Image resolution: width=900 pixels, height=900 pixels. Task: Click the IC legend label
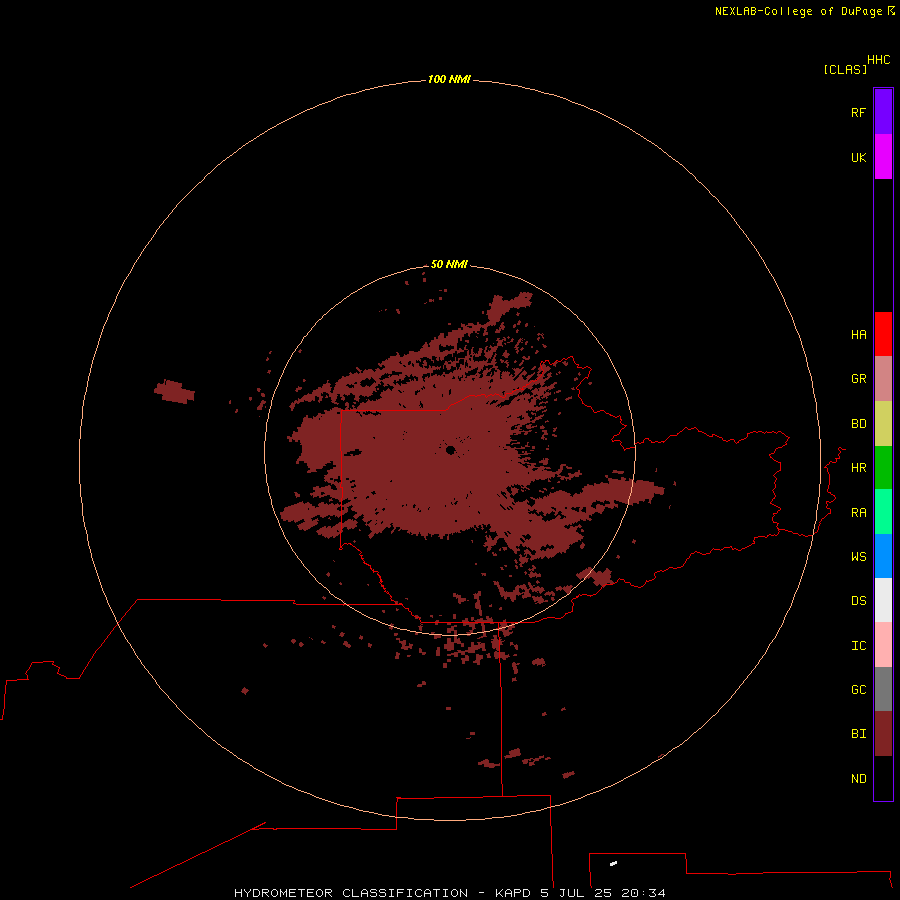pyautogui.click(x=858, y=646)
